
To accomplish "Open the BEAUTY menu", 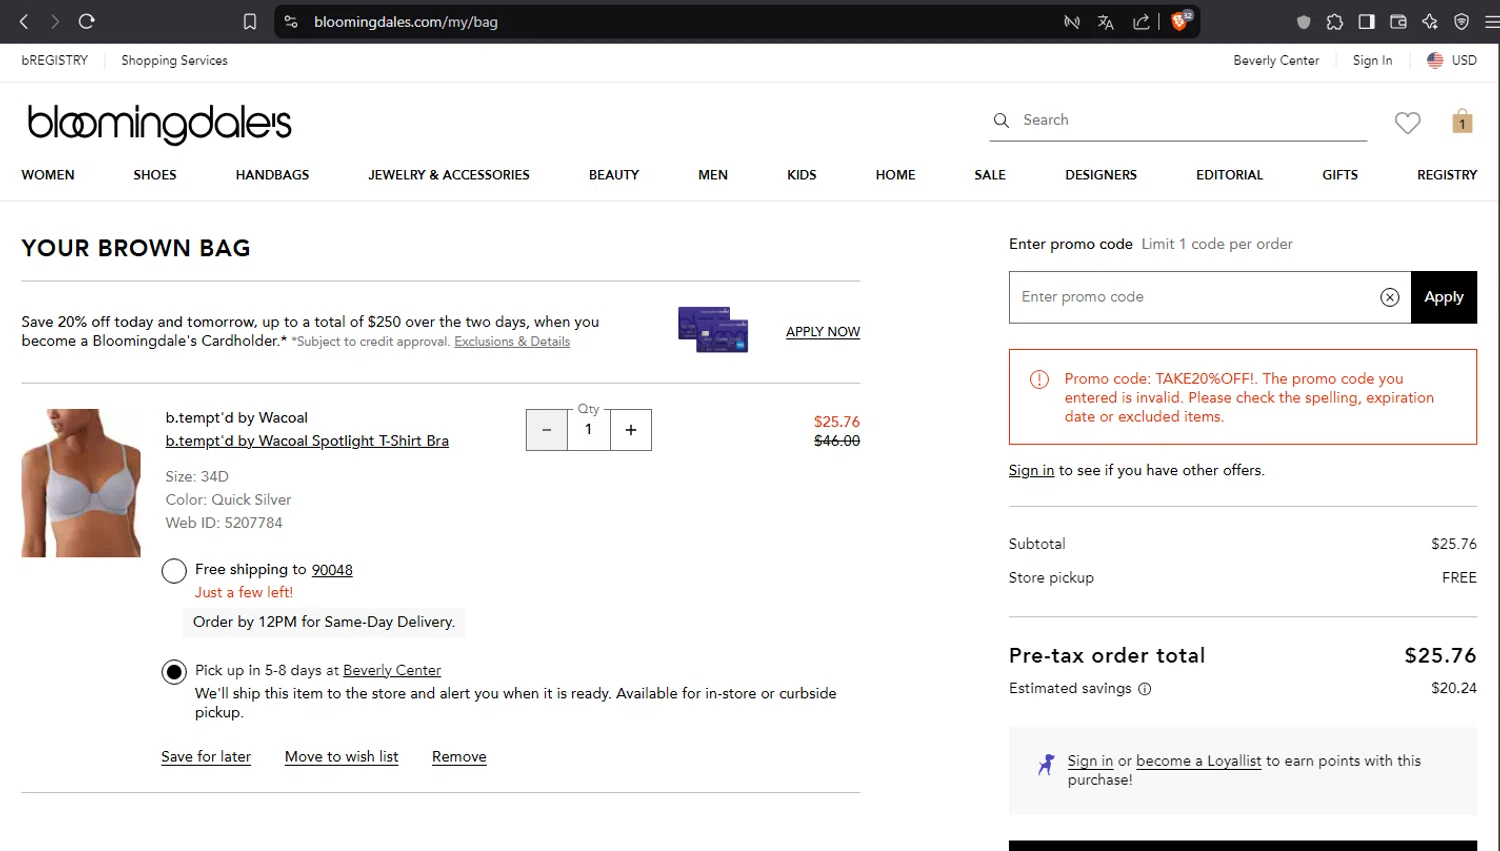I will click(x=614, y=175).
